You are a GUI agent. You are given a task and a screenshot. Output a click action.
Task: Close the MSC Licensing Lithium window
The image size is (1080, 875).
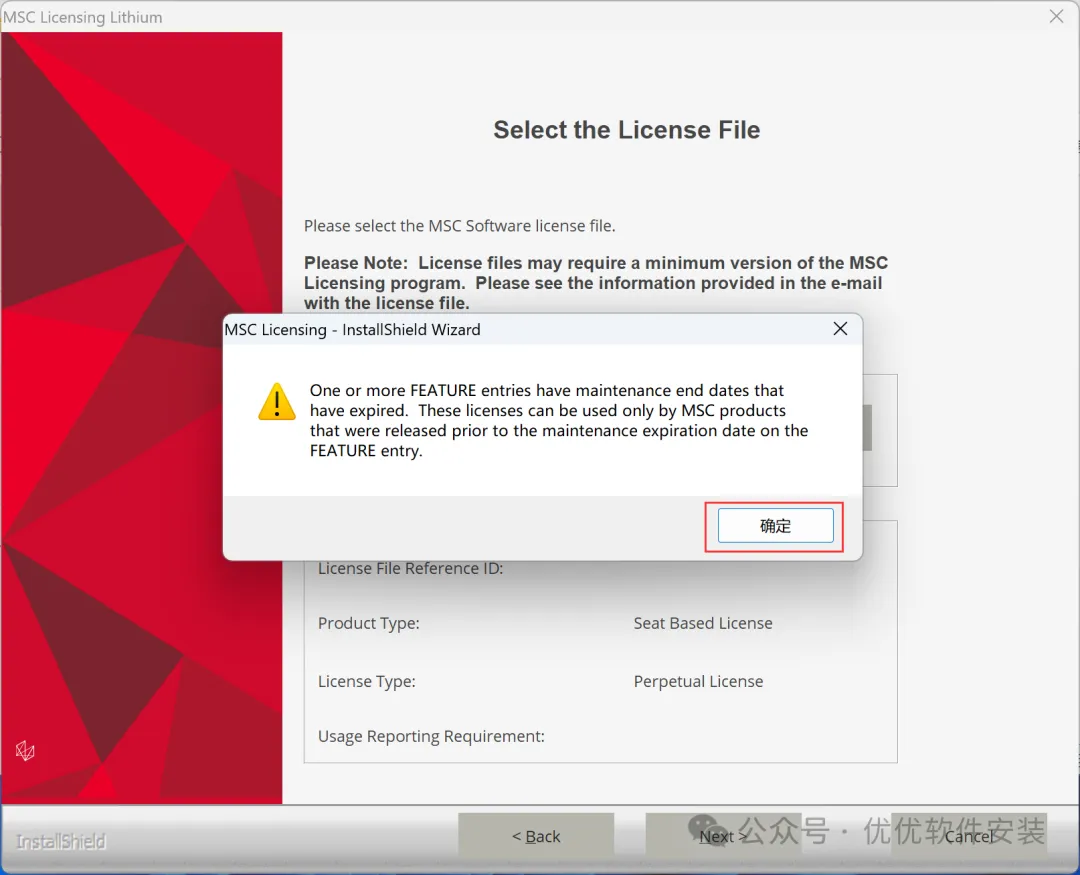click(1057, 16)
